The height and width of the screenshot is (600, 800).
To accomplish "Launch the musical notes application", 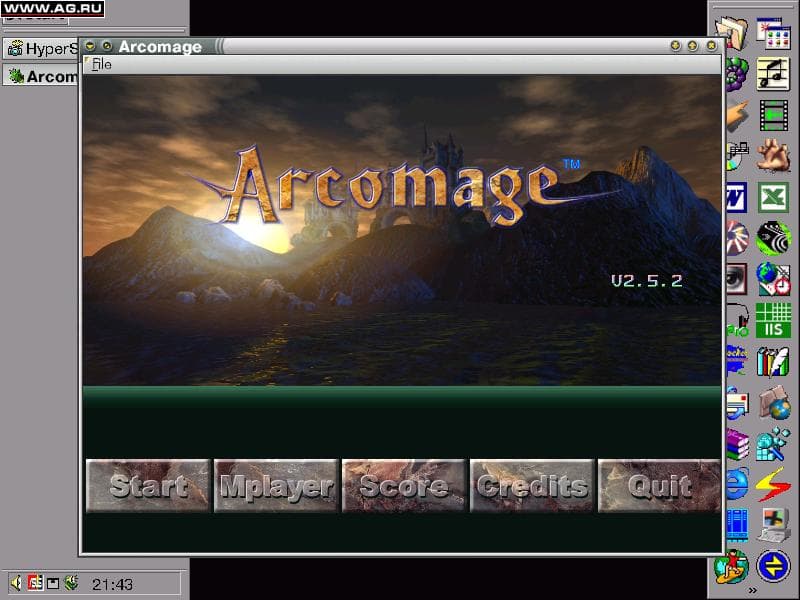I will tap(773, 74).
